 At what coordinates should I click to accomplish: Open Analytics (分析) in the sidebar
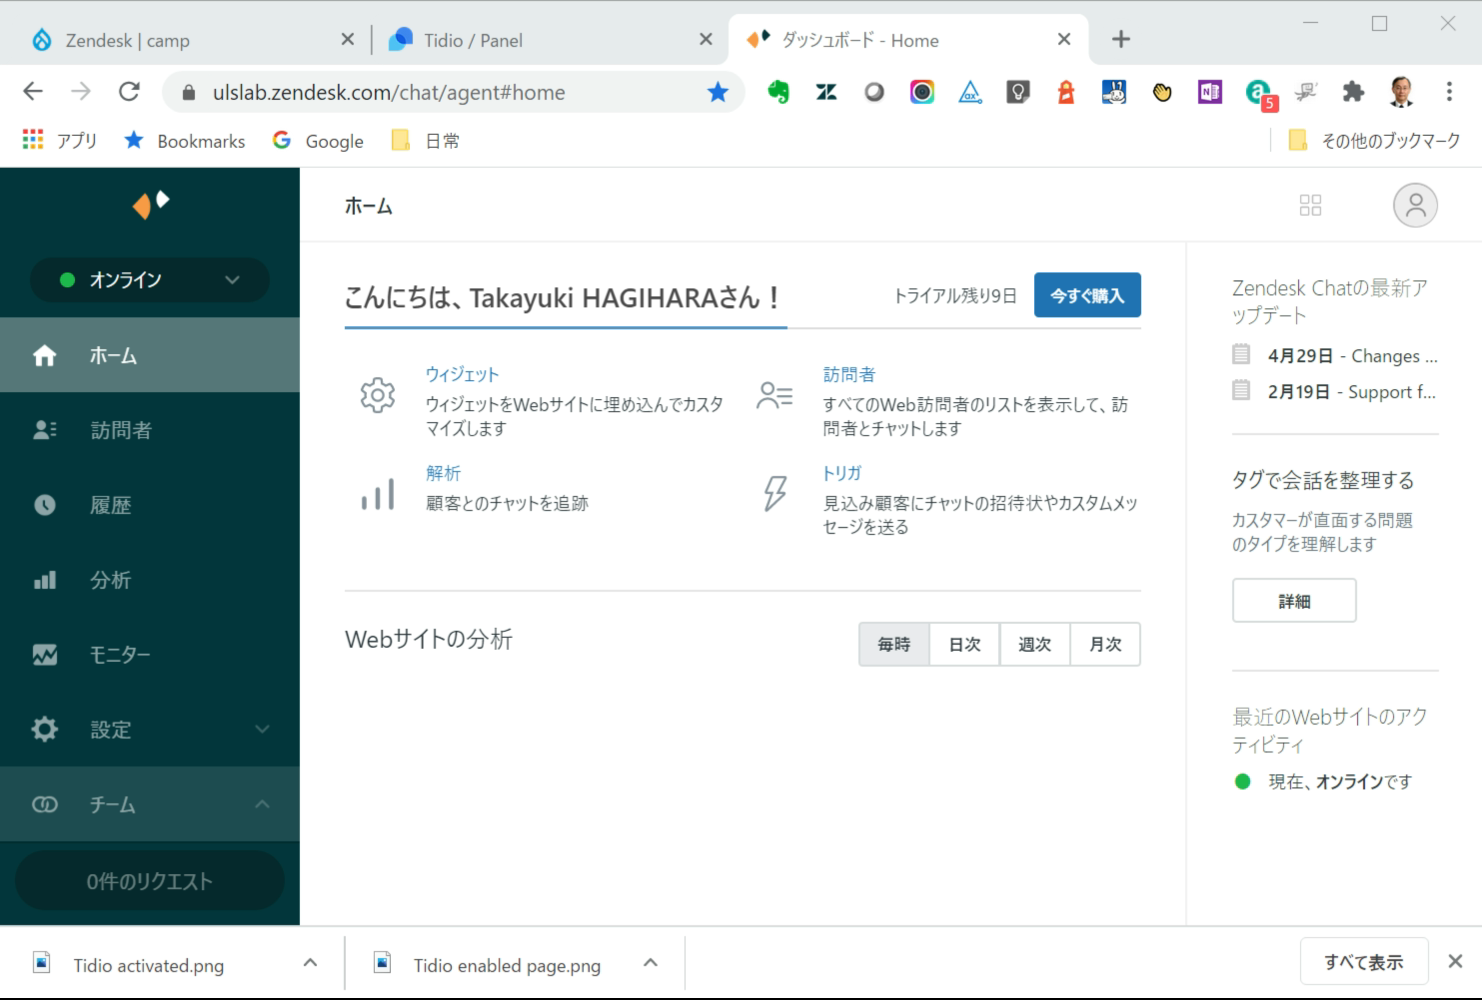tap(150, 580)
